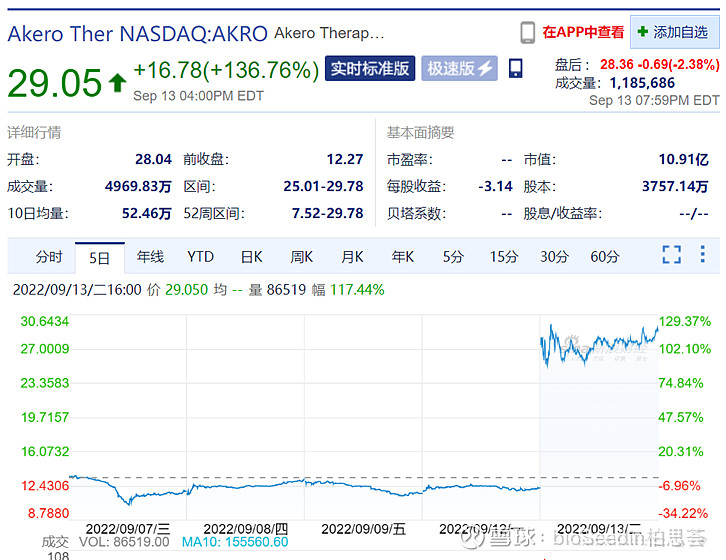This screenshot has height=560, width=726.
Task: Click change value +16.78(+136.76%)
Action: 226,70
